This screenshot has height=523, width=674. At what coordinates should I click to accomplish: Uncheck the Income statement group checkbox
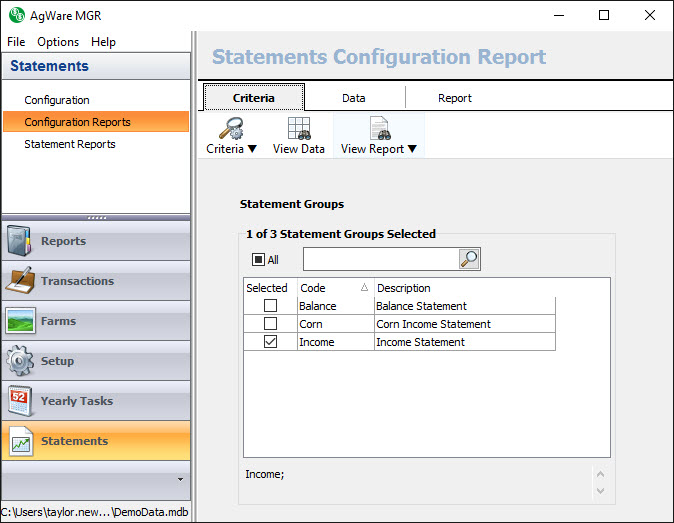pyautogui.click(x=270, y=342)
